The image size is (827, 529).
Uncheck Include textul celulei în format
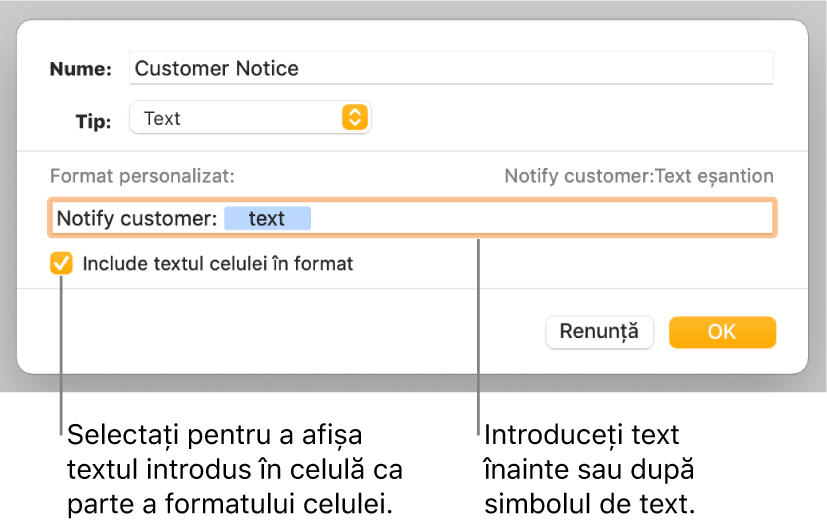pyautogui.click(x=61, y=263)
